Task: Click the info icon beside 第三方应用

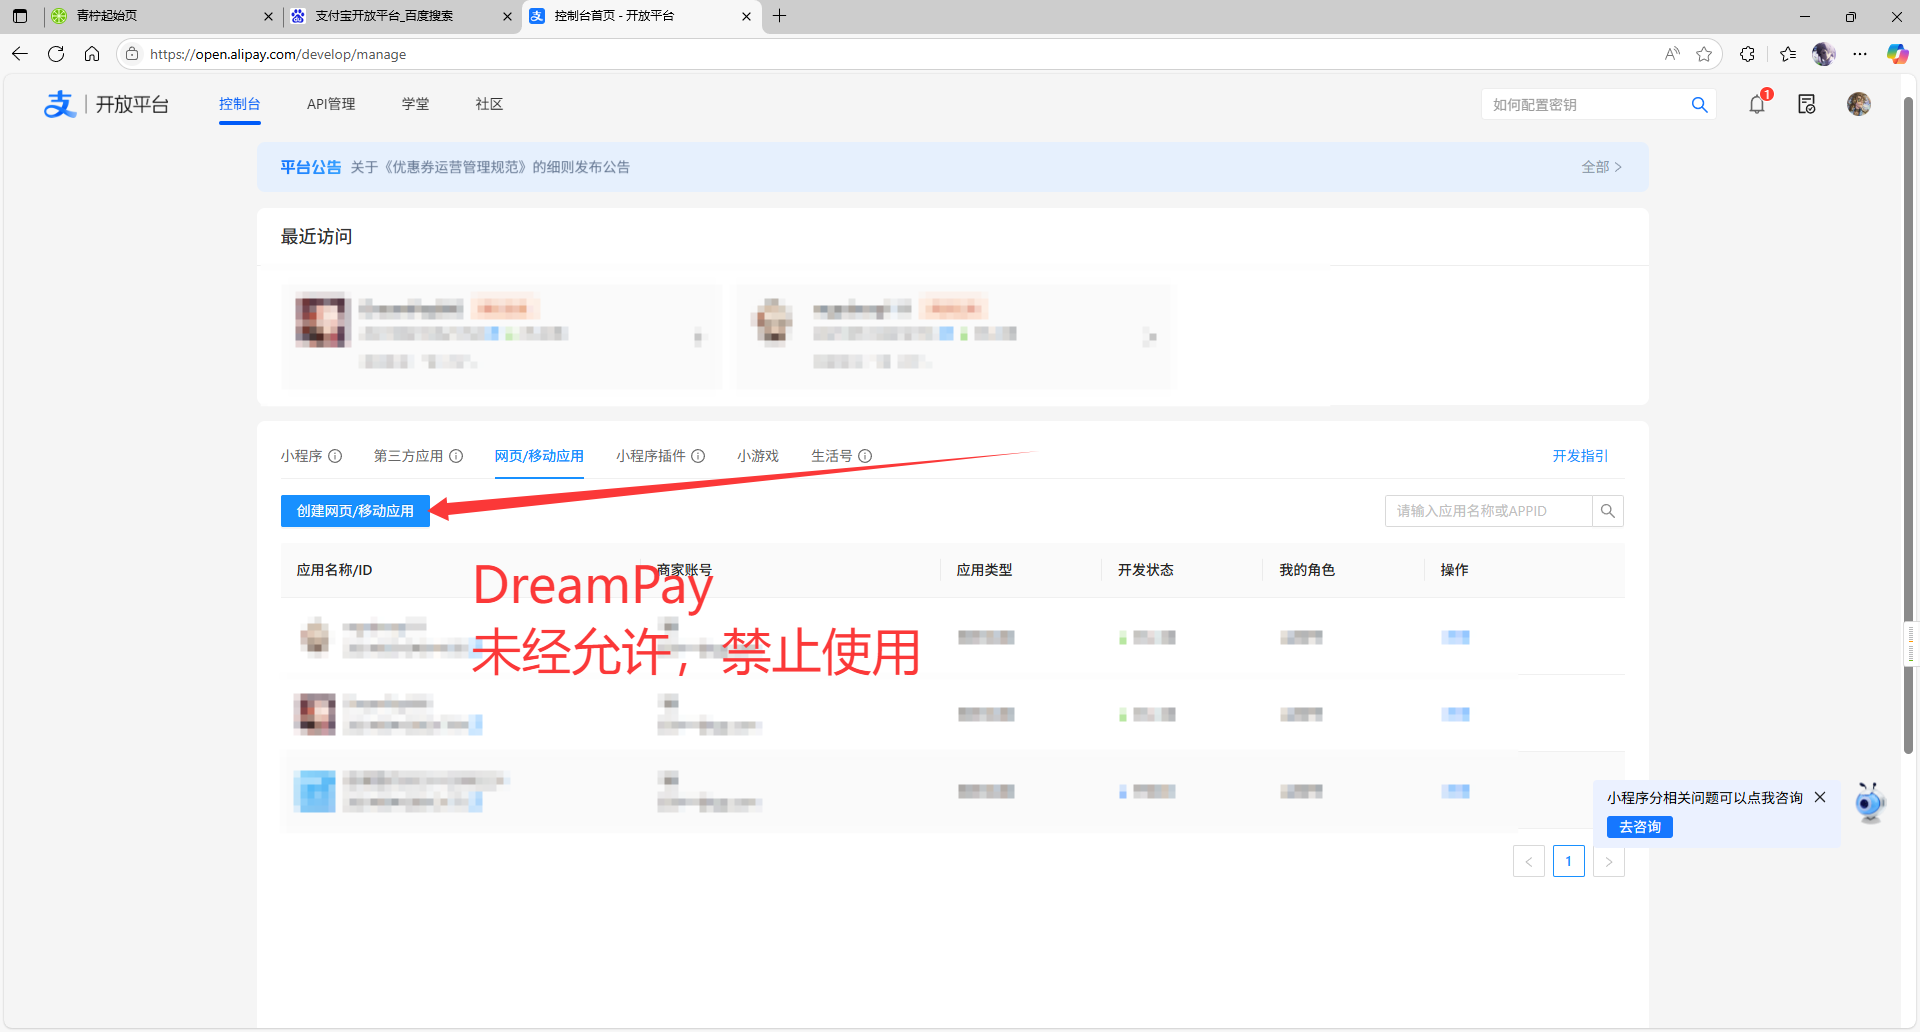Action: pos(456,456)
